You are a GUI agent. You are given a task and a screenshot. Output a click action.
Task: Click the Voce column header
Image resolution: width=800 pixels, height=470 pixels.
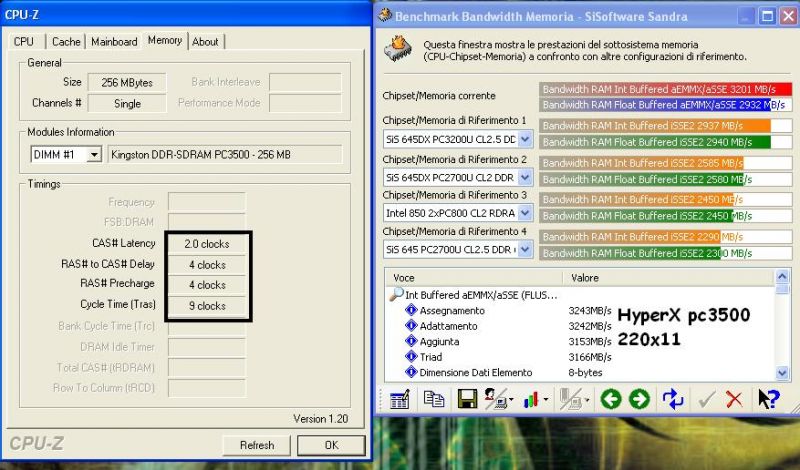(473, 278)
